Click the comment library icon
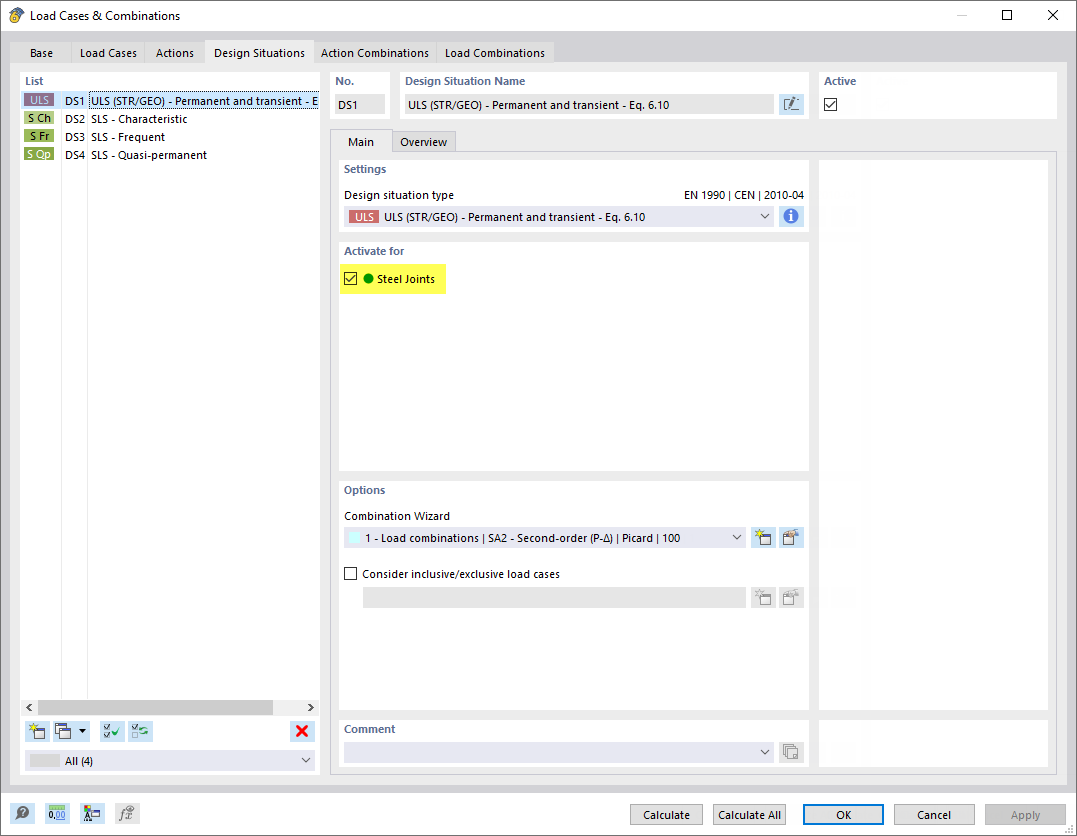1077x836 pixels. click(791, 752)
